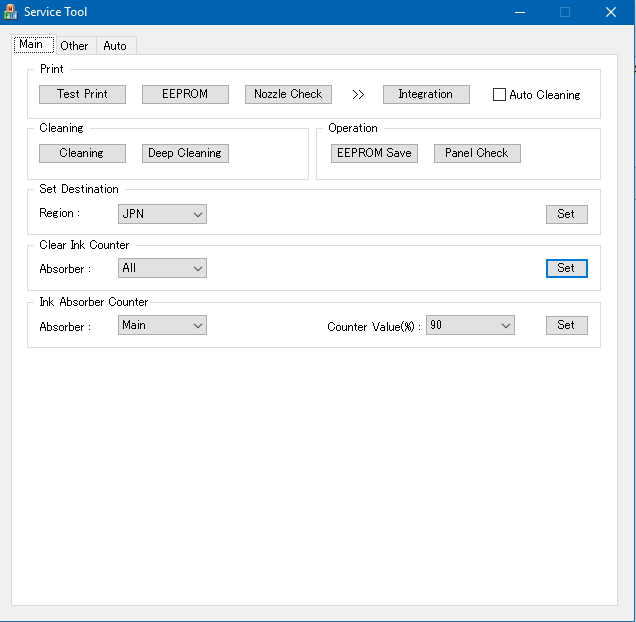
Task: Click the EEPROM Save button
Action: [x=374, y=153]
